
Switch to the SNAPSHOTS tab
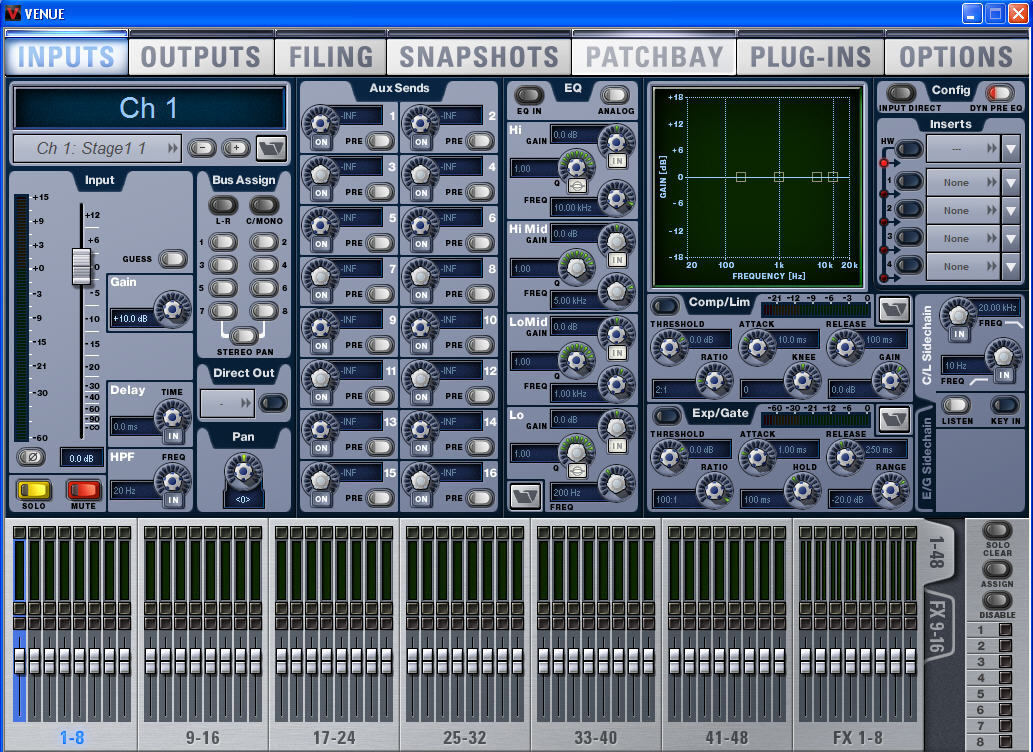pyautogui.click(x=479, y=57)
